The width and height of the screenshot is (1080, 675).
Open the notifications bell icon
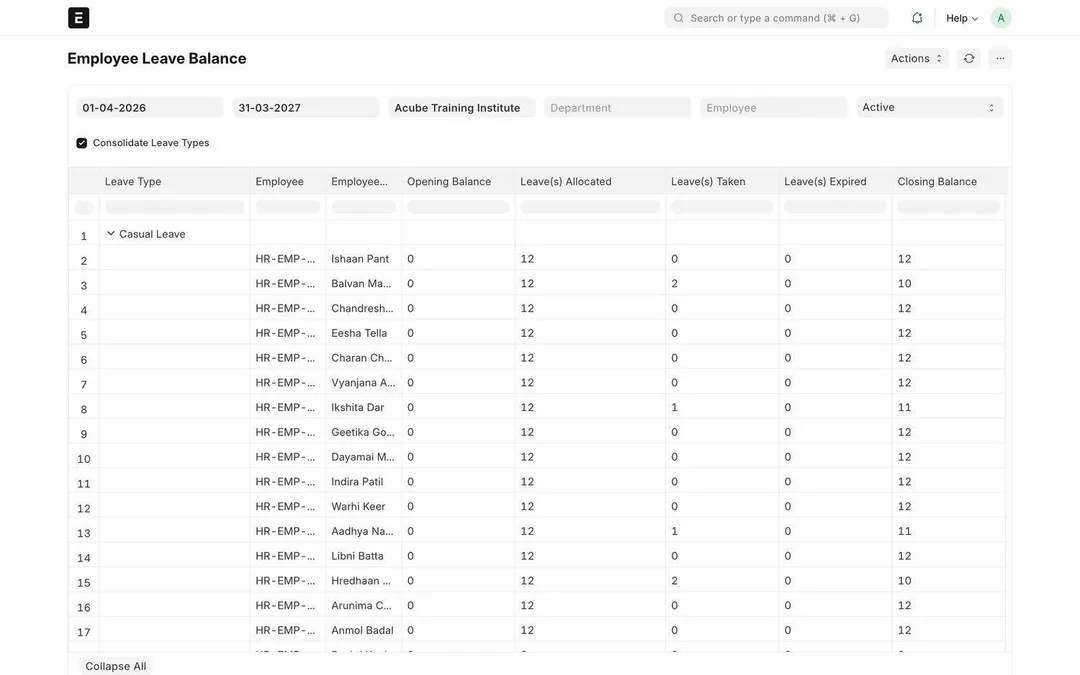click(917, 18)
